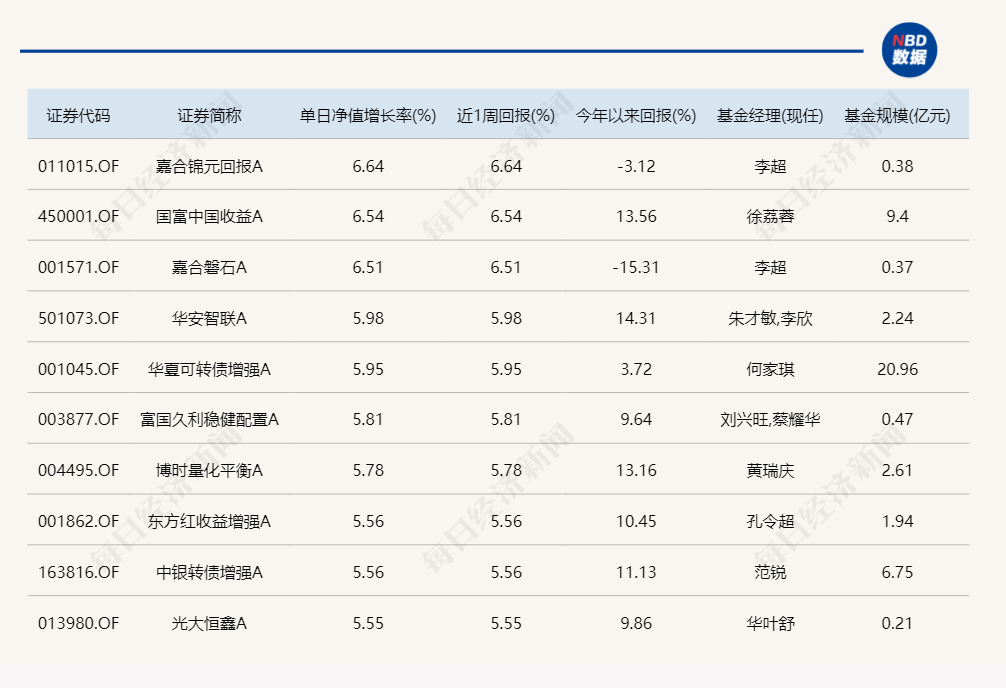Image resolution: width=1006 pixels, height=688 pixels.
Task: Click fund code 163816.OF
Action: click(x=78, y=572)
